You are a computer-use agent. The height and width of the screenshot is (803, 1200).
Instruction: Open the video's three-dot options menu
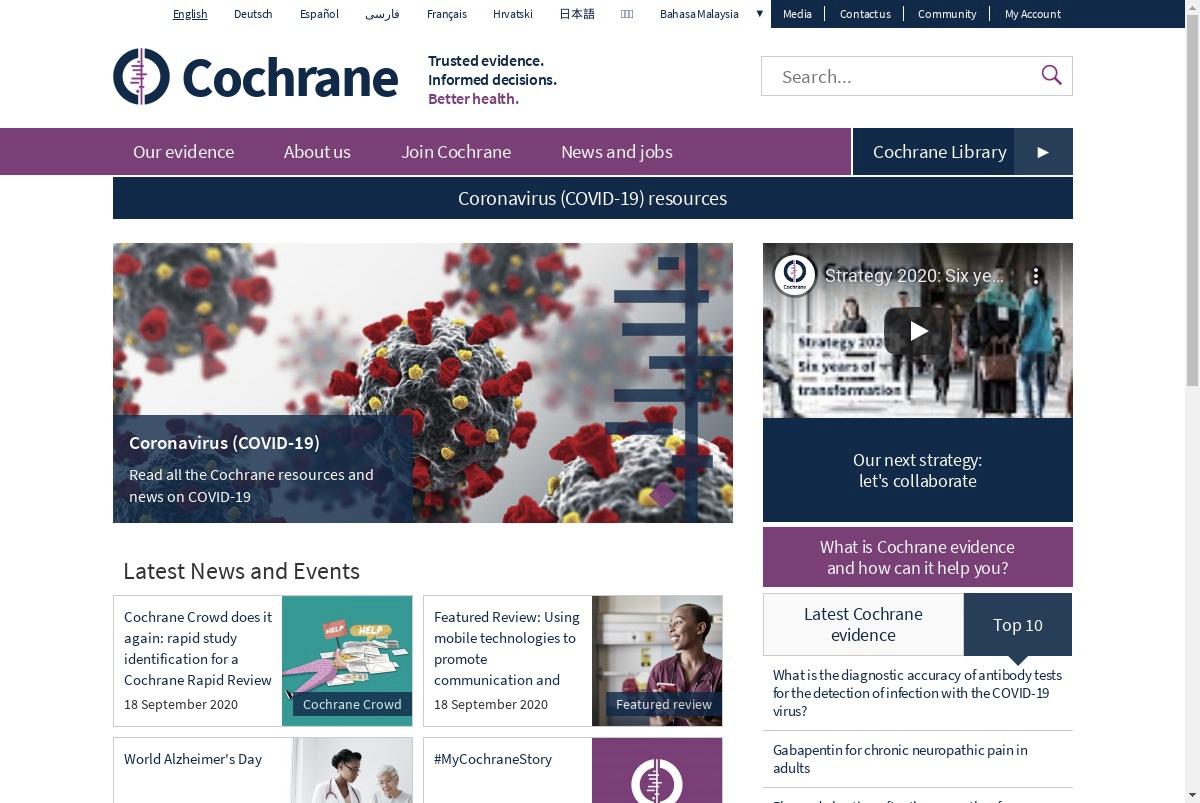(1036, 276)
